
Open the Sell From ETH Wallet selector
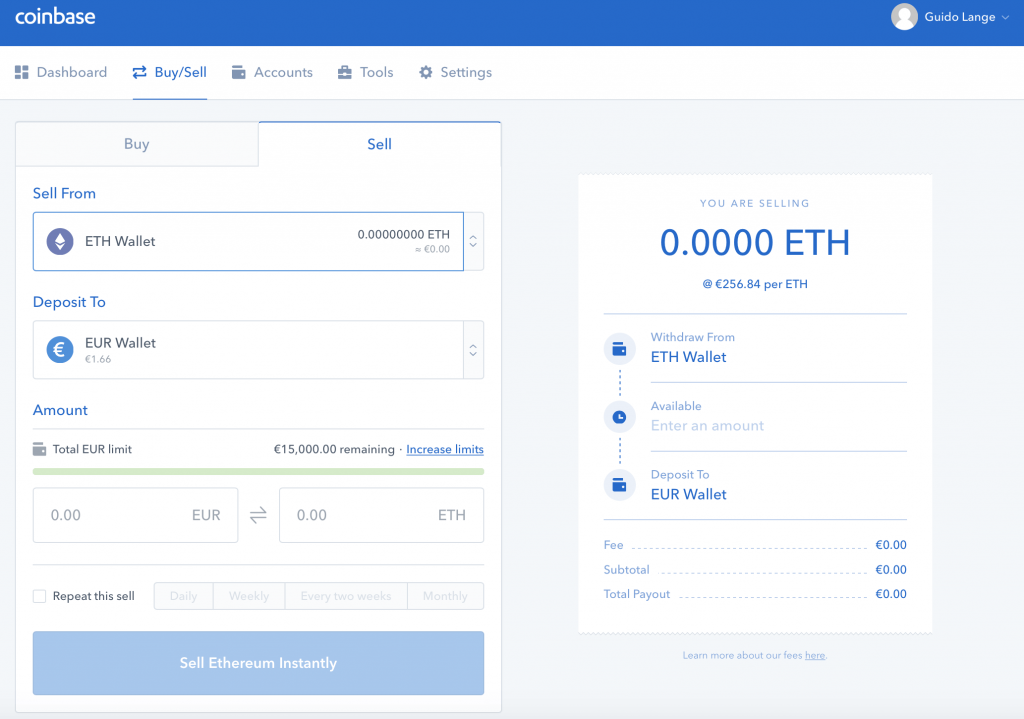point(248,242)
